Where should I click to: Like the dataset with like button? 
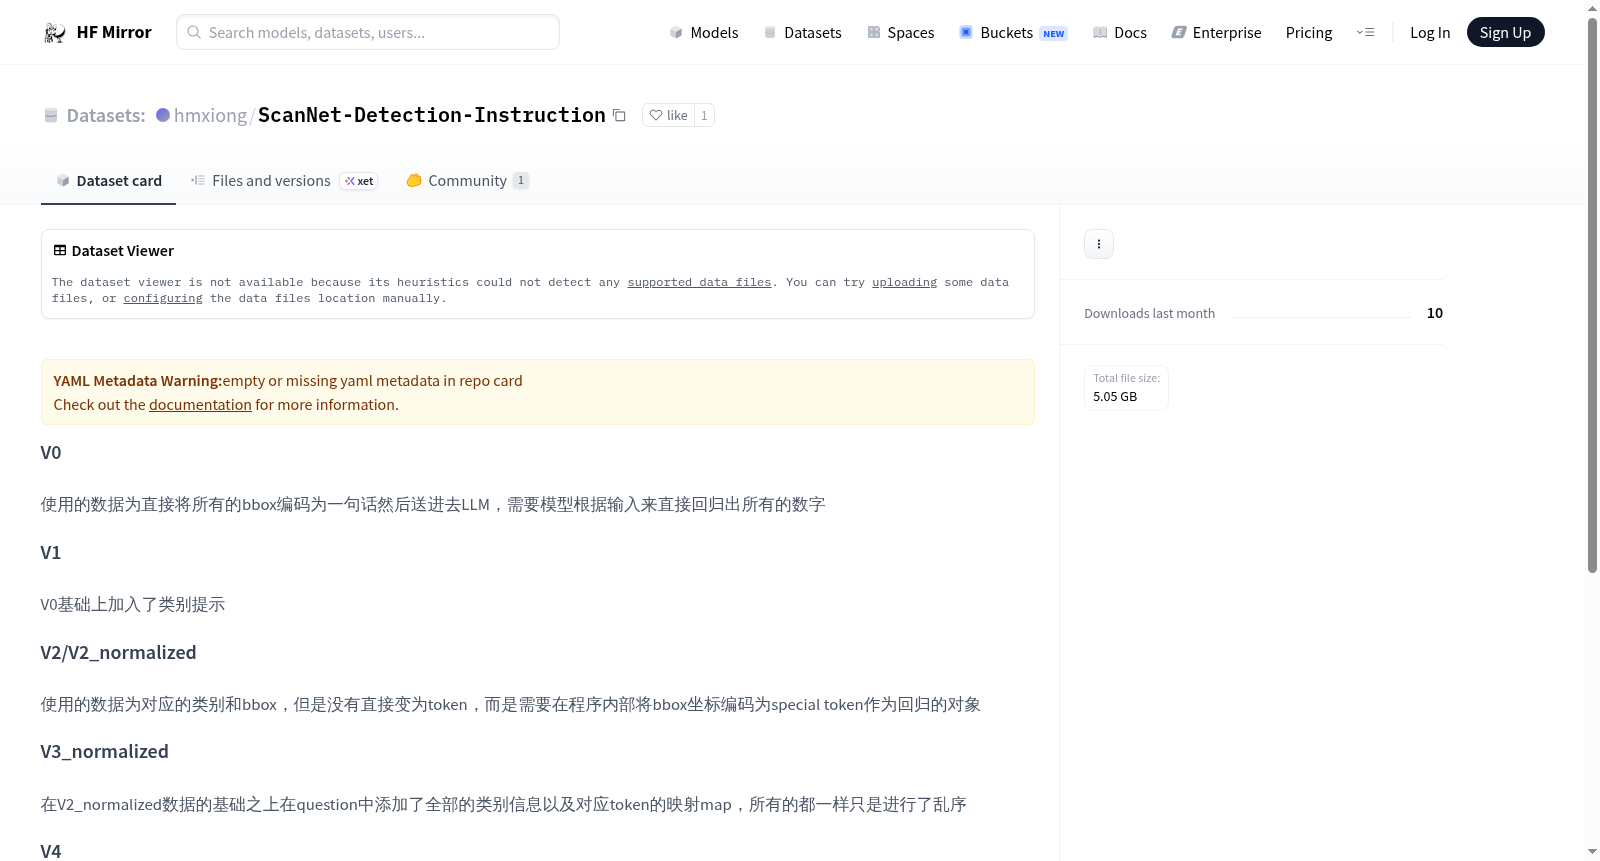tap(669, 115)
